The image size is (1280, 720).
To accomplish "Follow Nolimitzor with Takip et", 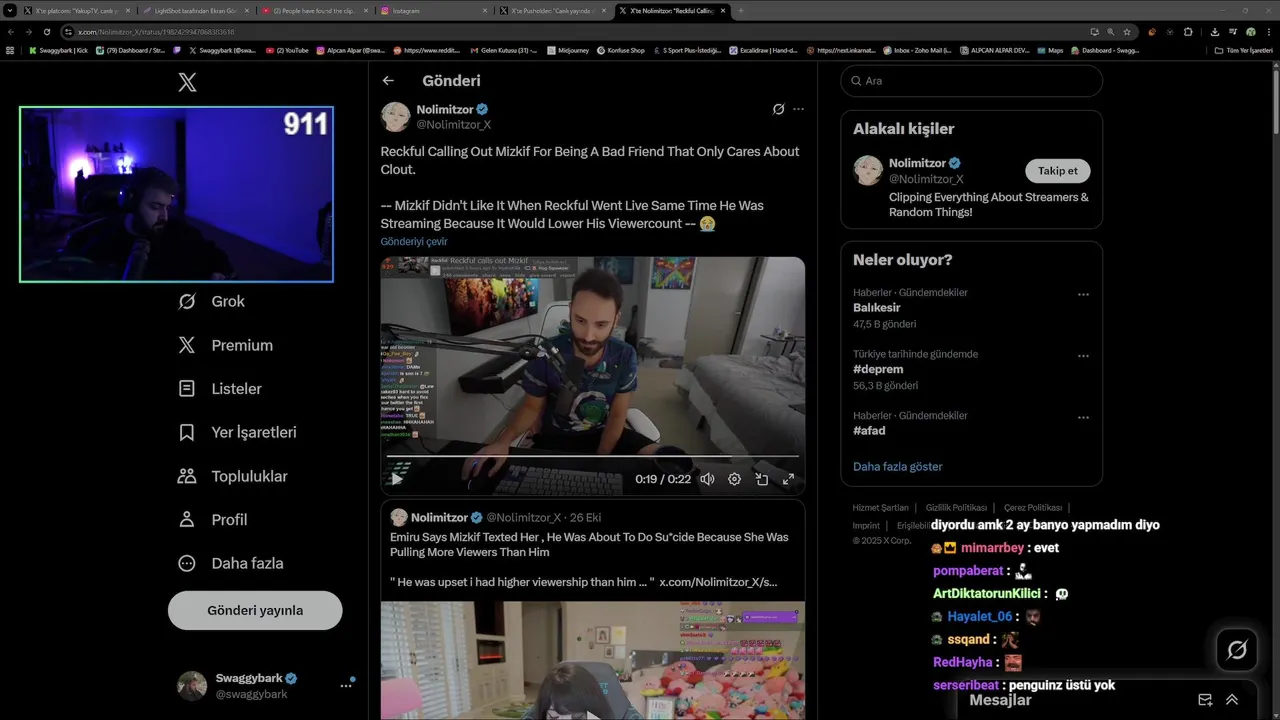I will coord(1057,171).
